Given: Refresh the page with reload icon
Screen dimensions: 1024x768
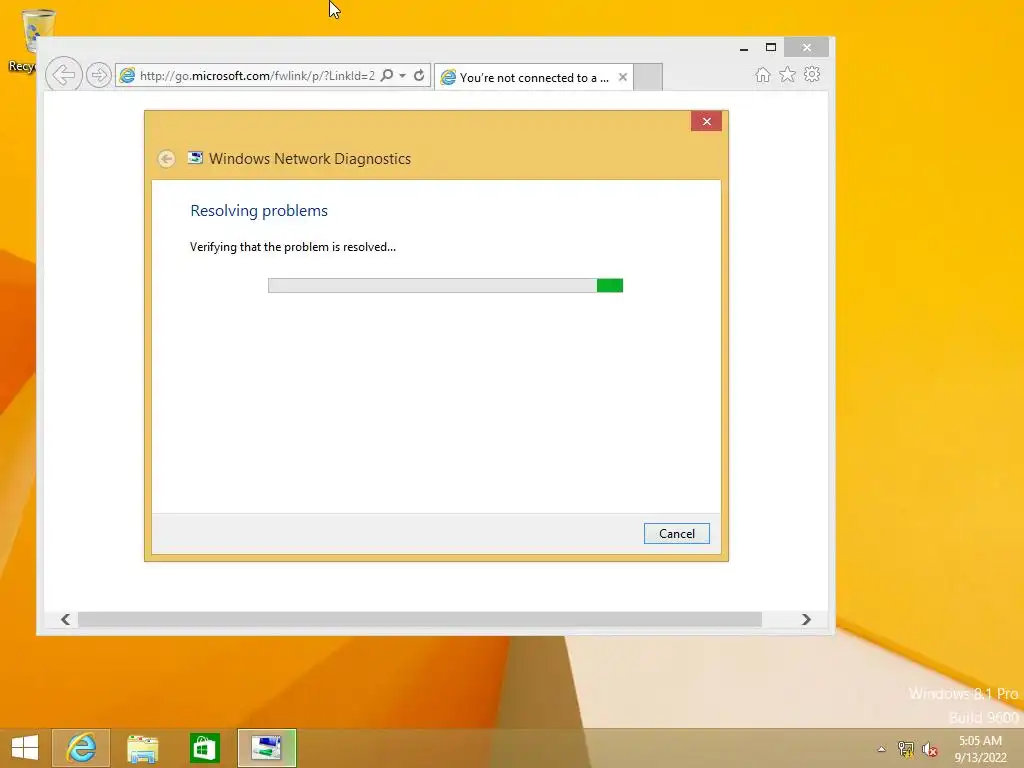Looking at the screenshot, I should [419, 75].
